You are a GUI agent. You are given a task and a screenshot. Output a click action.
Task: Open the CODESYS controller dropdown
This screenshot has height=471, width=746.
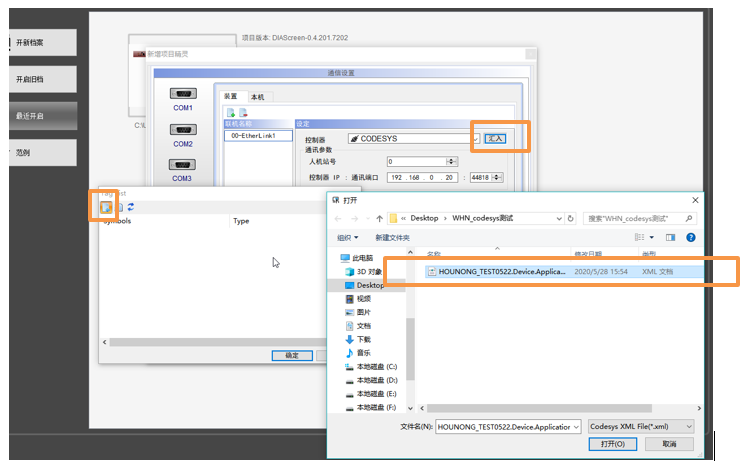click(x=474, y=139)
